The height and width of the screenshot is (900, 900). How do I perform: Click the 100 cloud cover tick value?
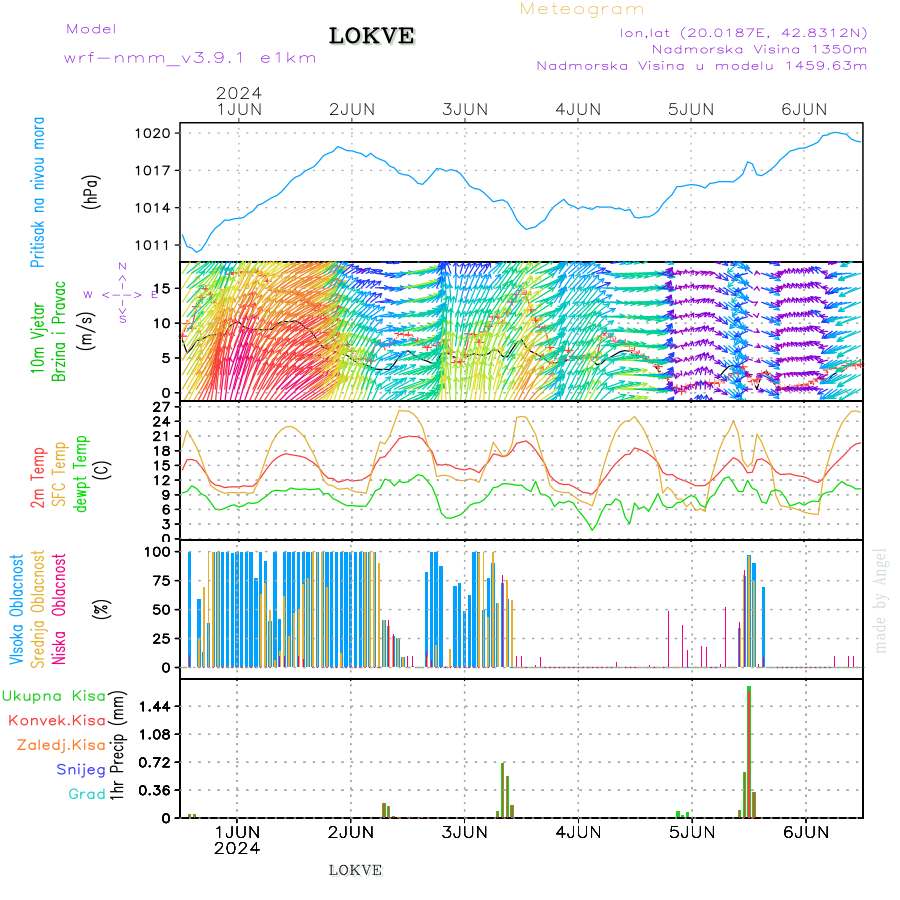pyautogui.click(x=157, y=552)
